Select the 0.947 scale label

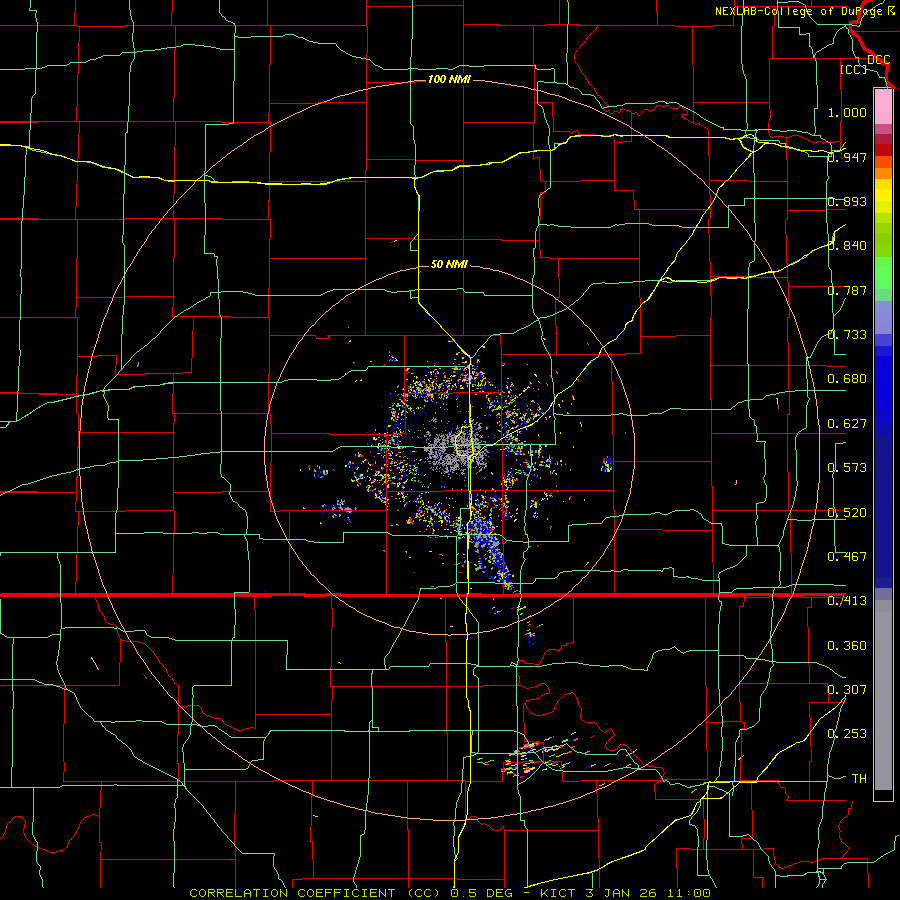pos(847,157)
